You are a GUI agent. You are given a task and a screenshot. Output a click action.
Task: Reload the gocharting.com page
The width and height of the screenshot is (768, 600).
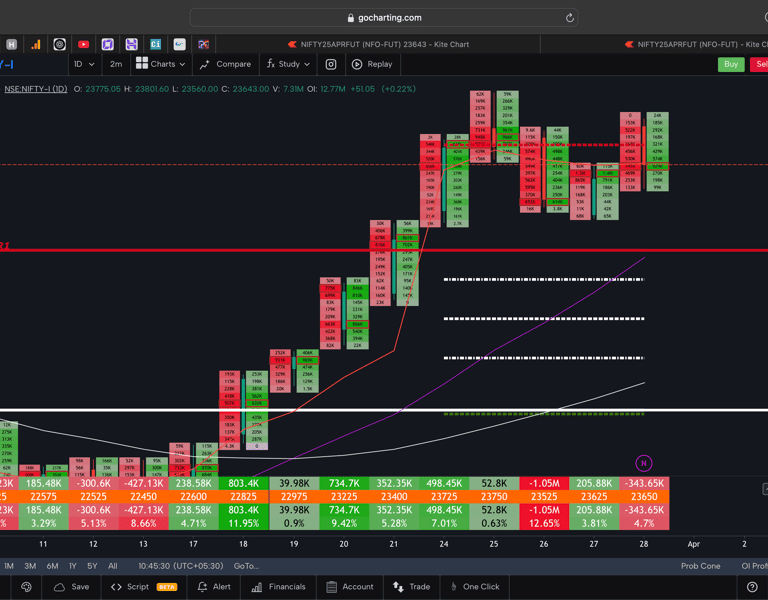(x=569, y=18)
